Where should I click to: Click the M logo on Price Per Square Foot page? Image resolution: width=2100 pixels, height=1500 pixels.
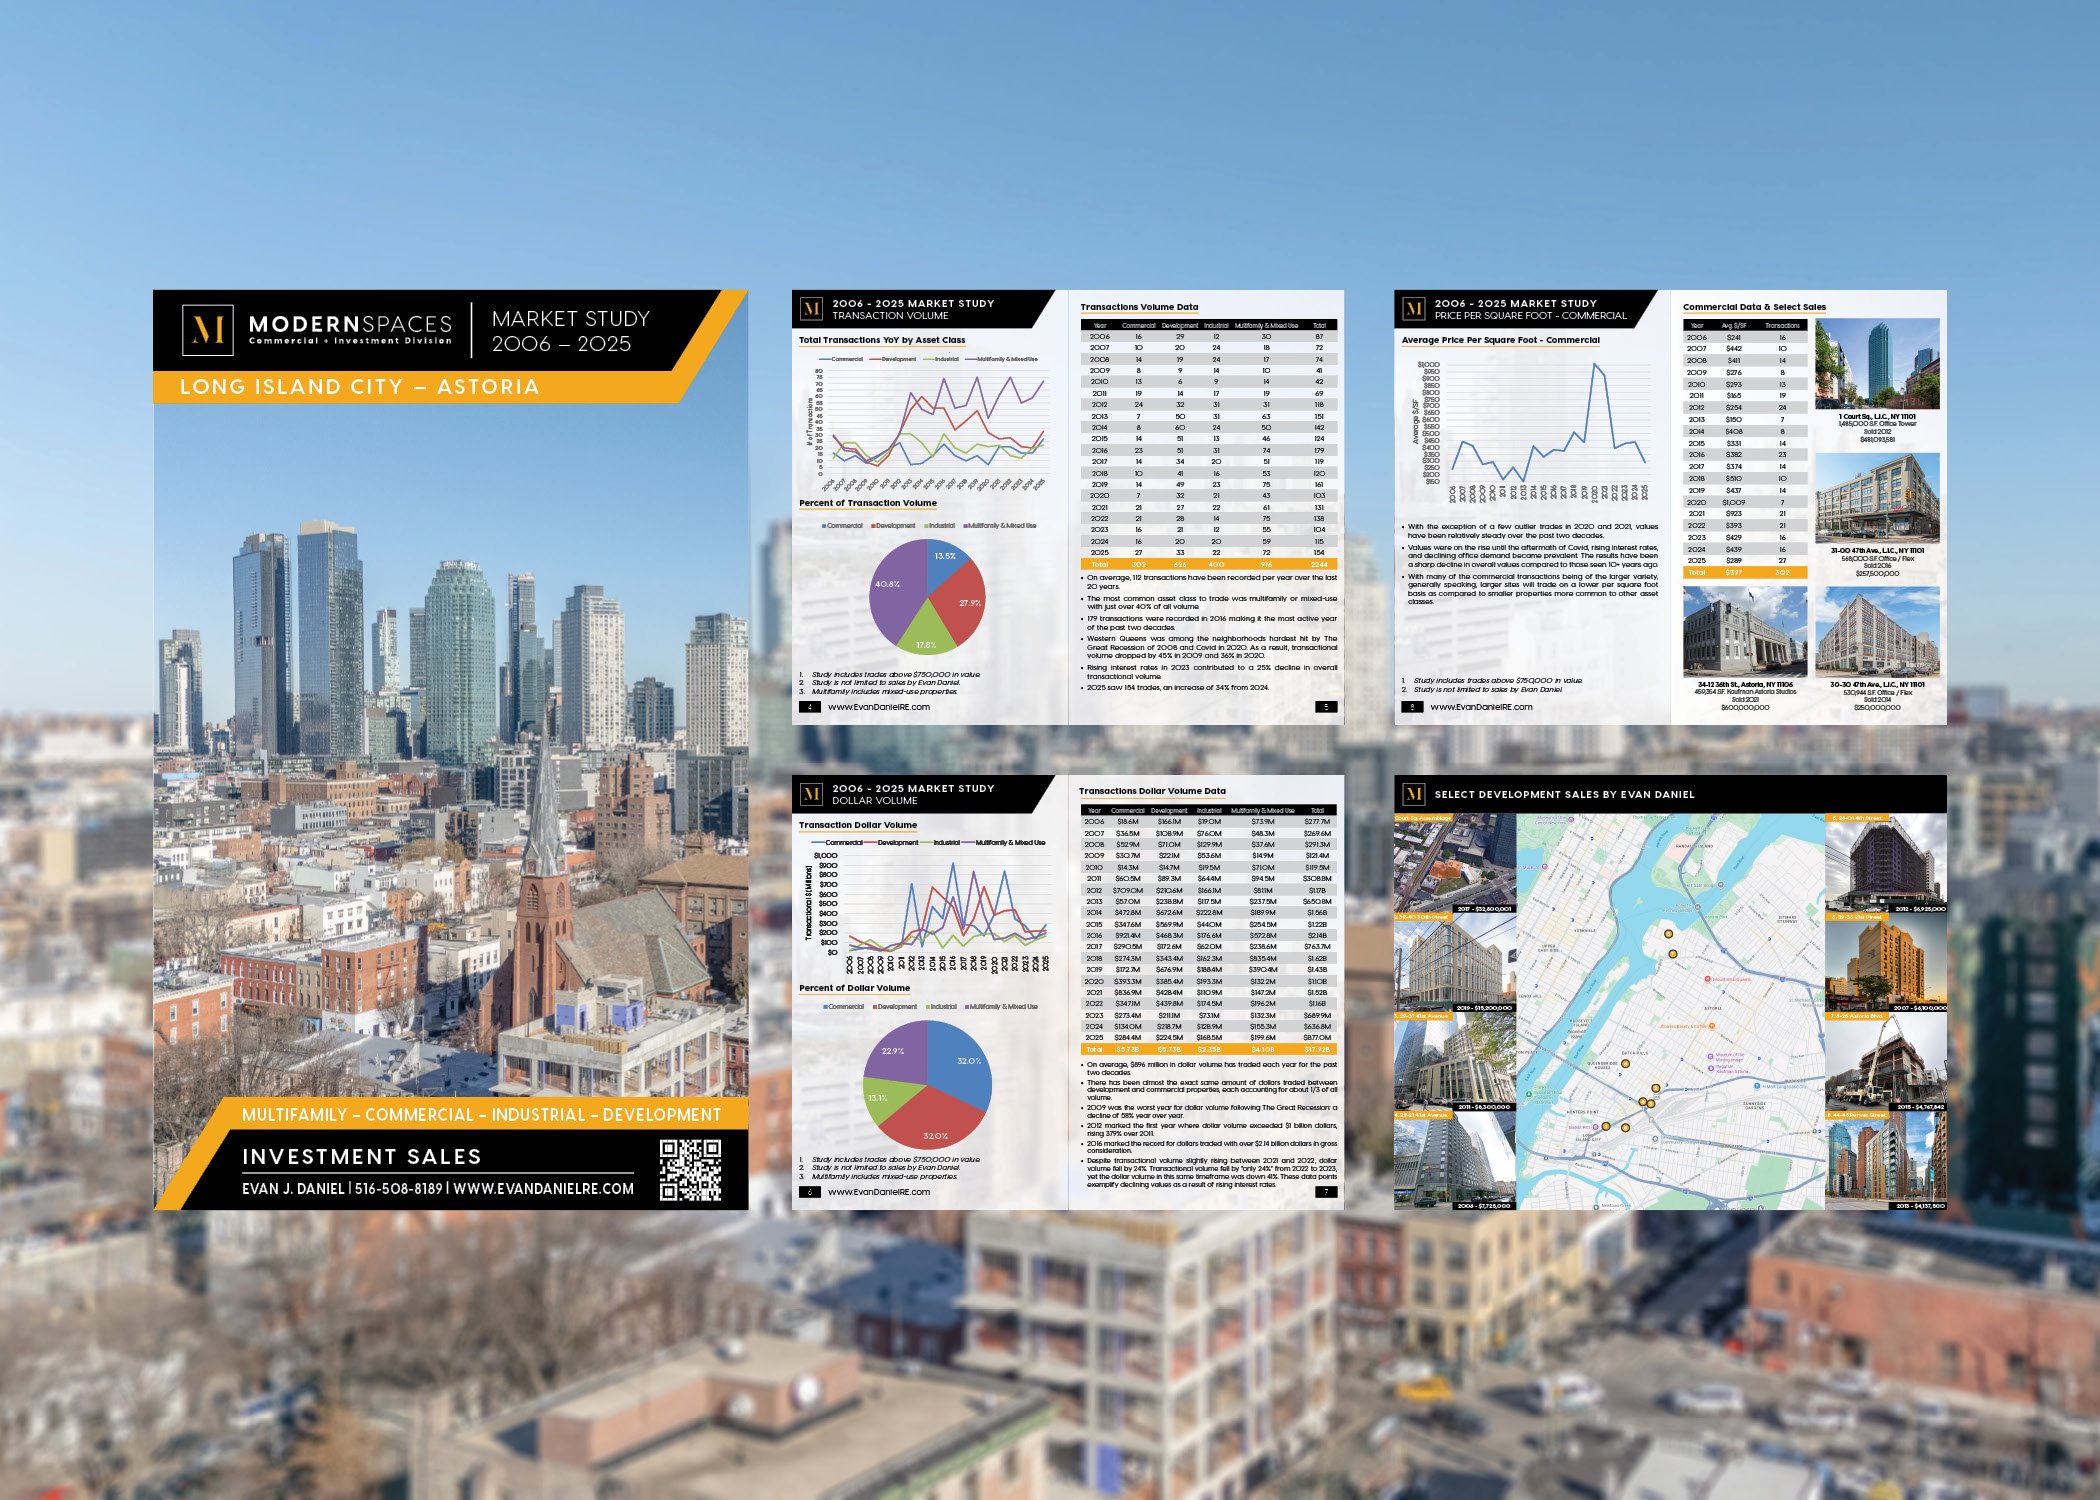(x=1413, y=309)
